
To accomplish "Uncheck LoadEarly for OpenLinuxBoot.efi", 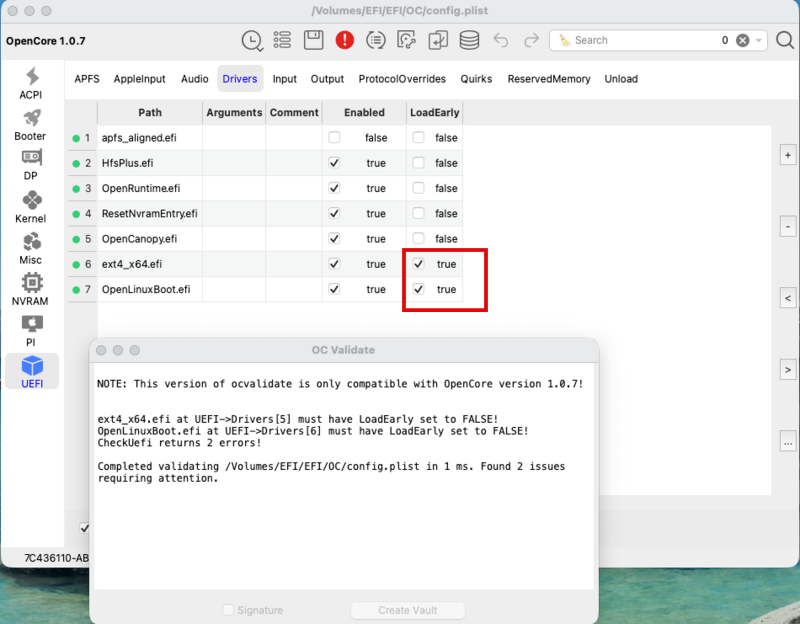I will (418, 289).
